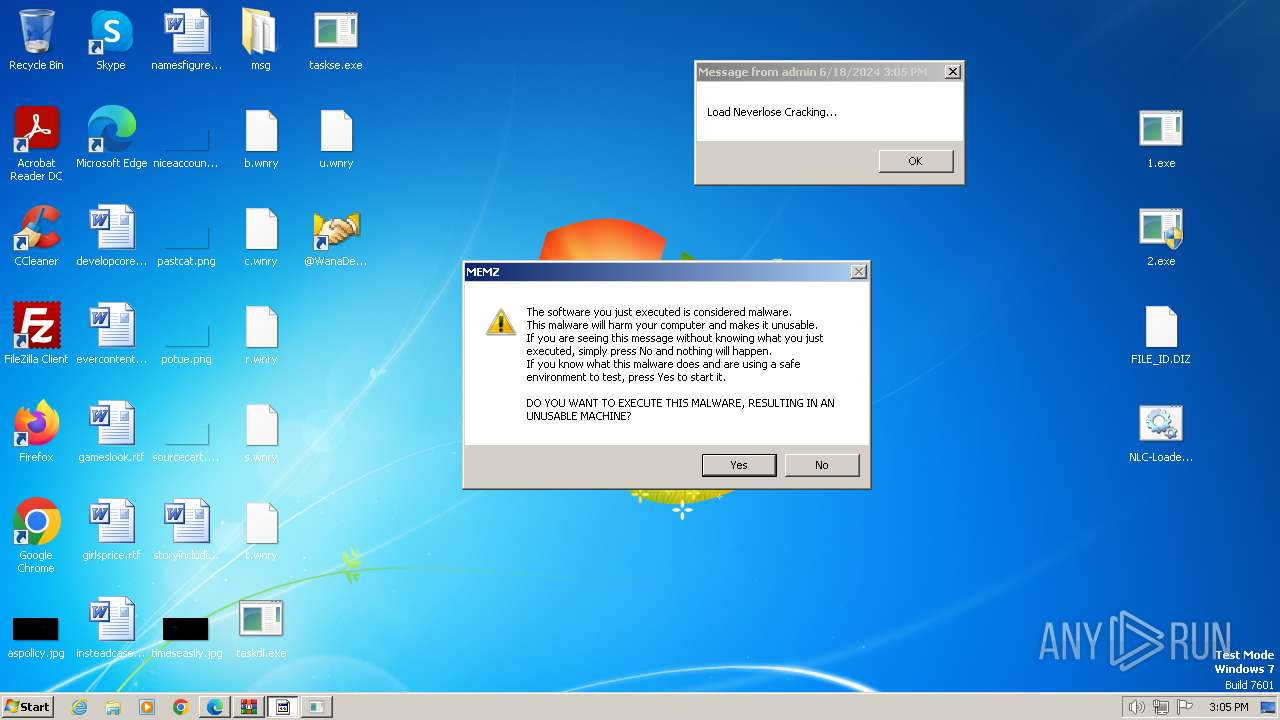This screenshot has height=720, width=1280.
Task: Open the volume speaker tray icon
Action: 1137,707
